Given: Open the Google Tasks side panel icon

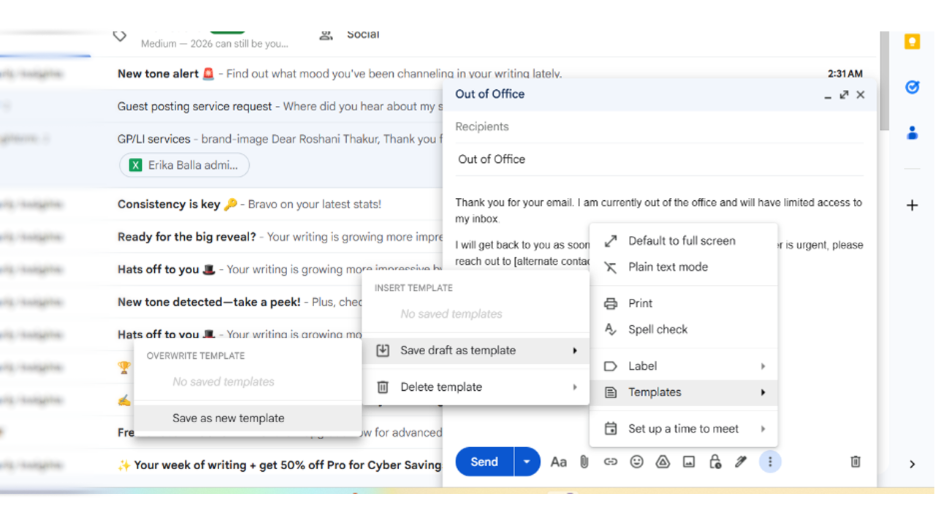Looking at the screenshot, I should 912,87.
